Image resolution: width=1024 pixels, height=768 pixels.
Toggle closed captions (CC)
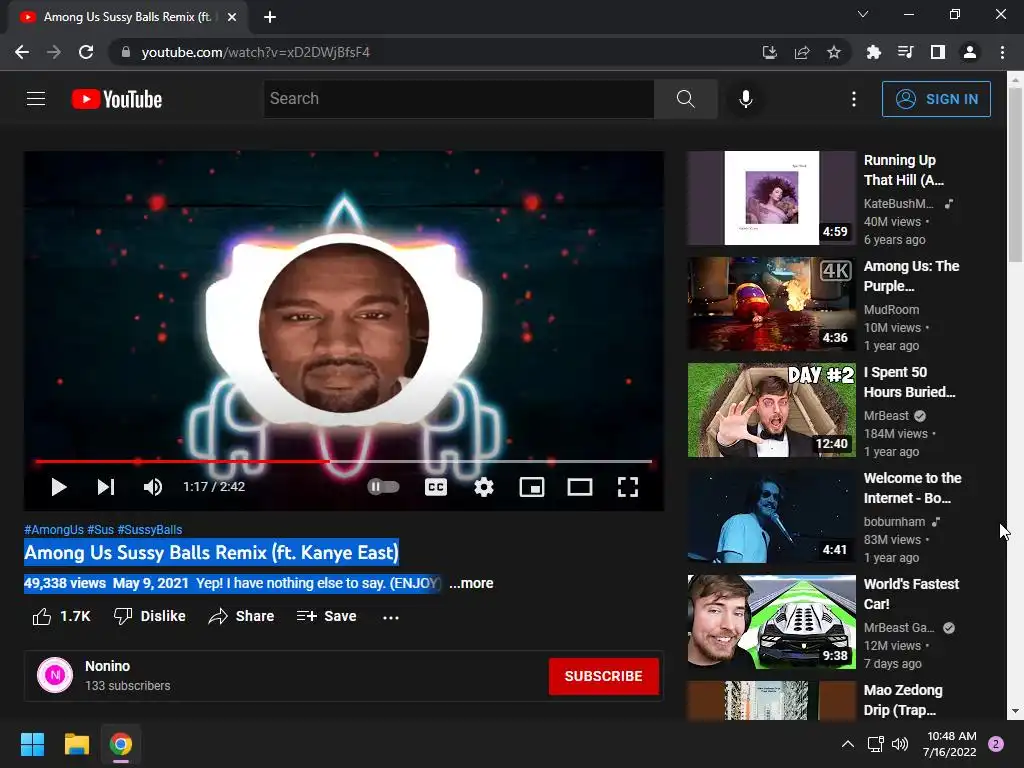tap(436, 487)
